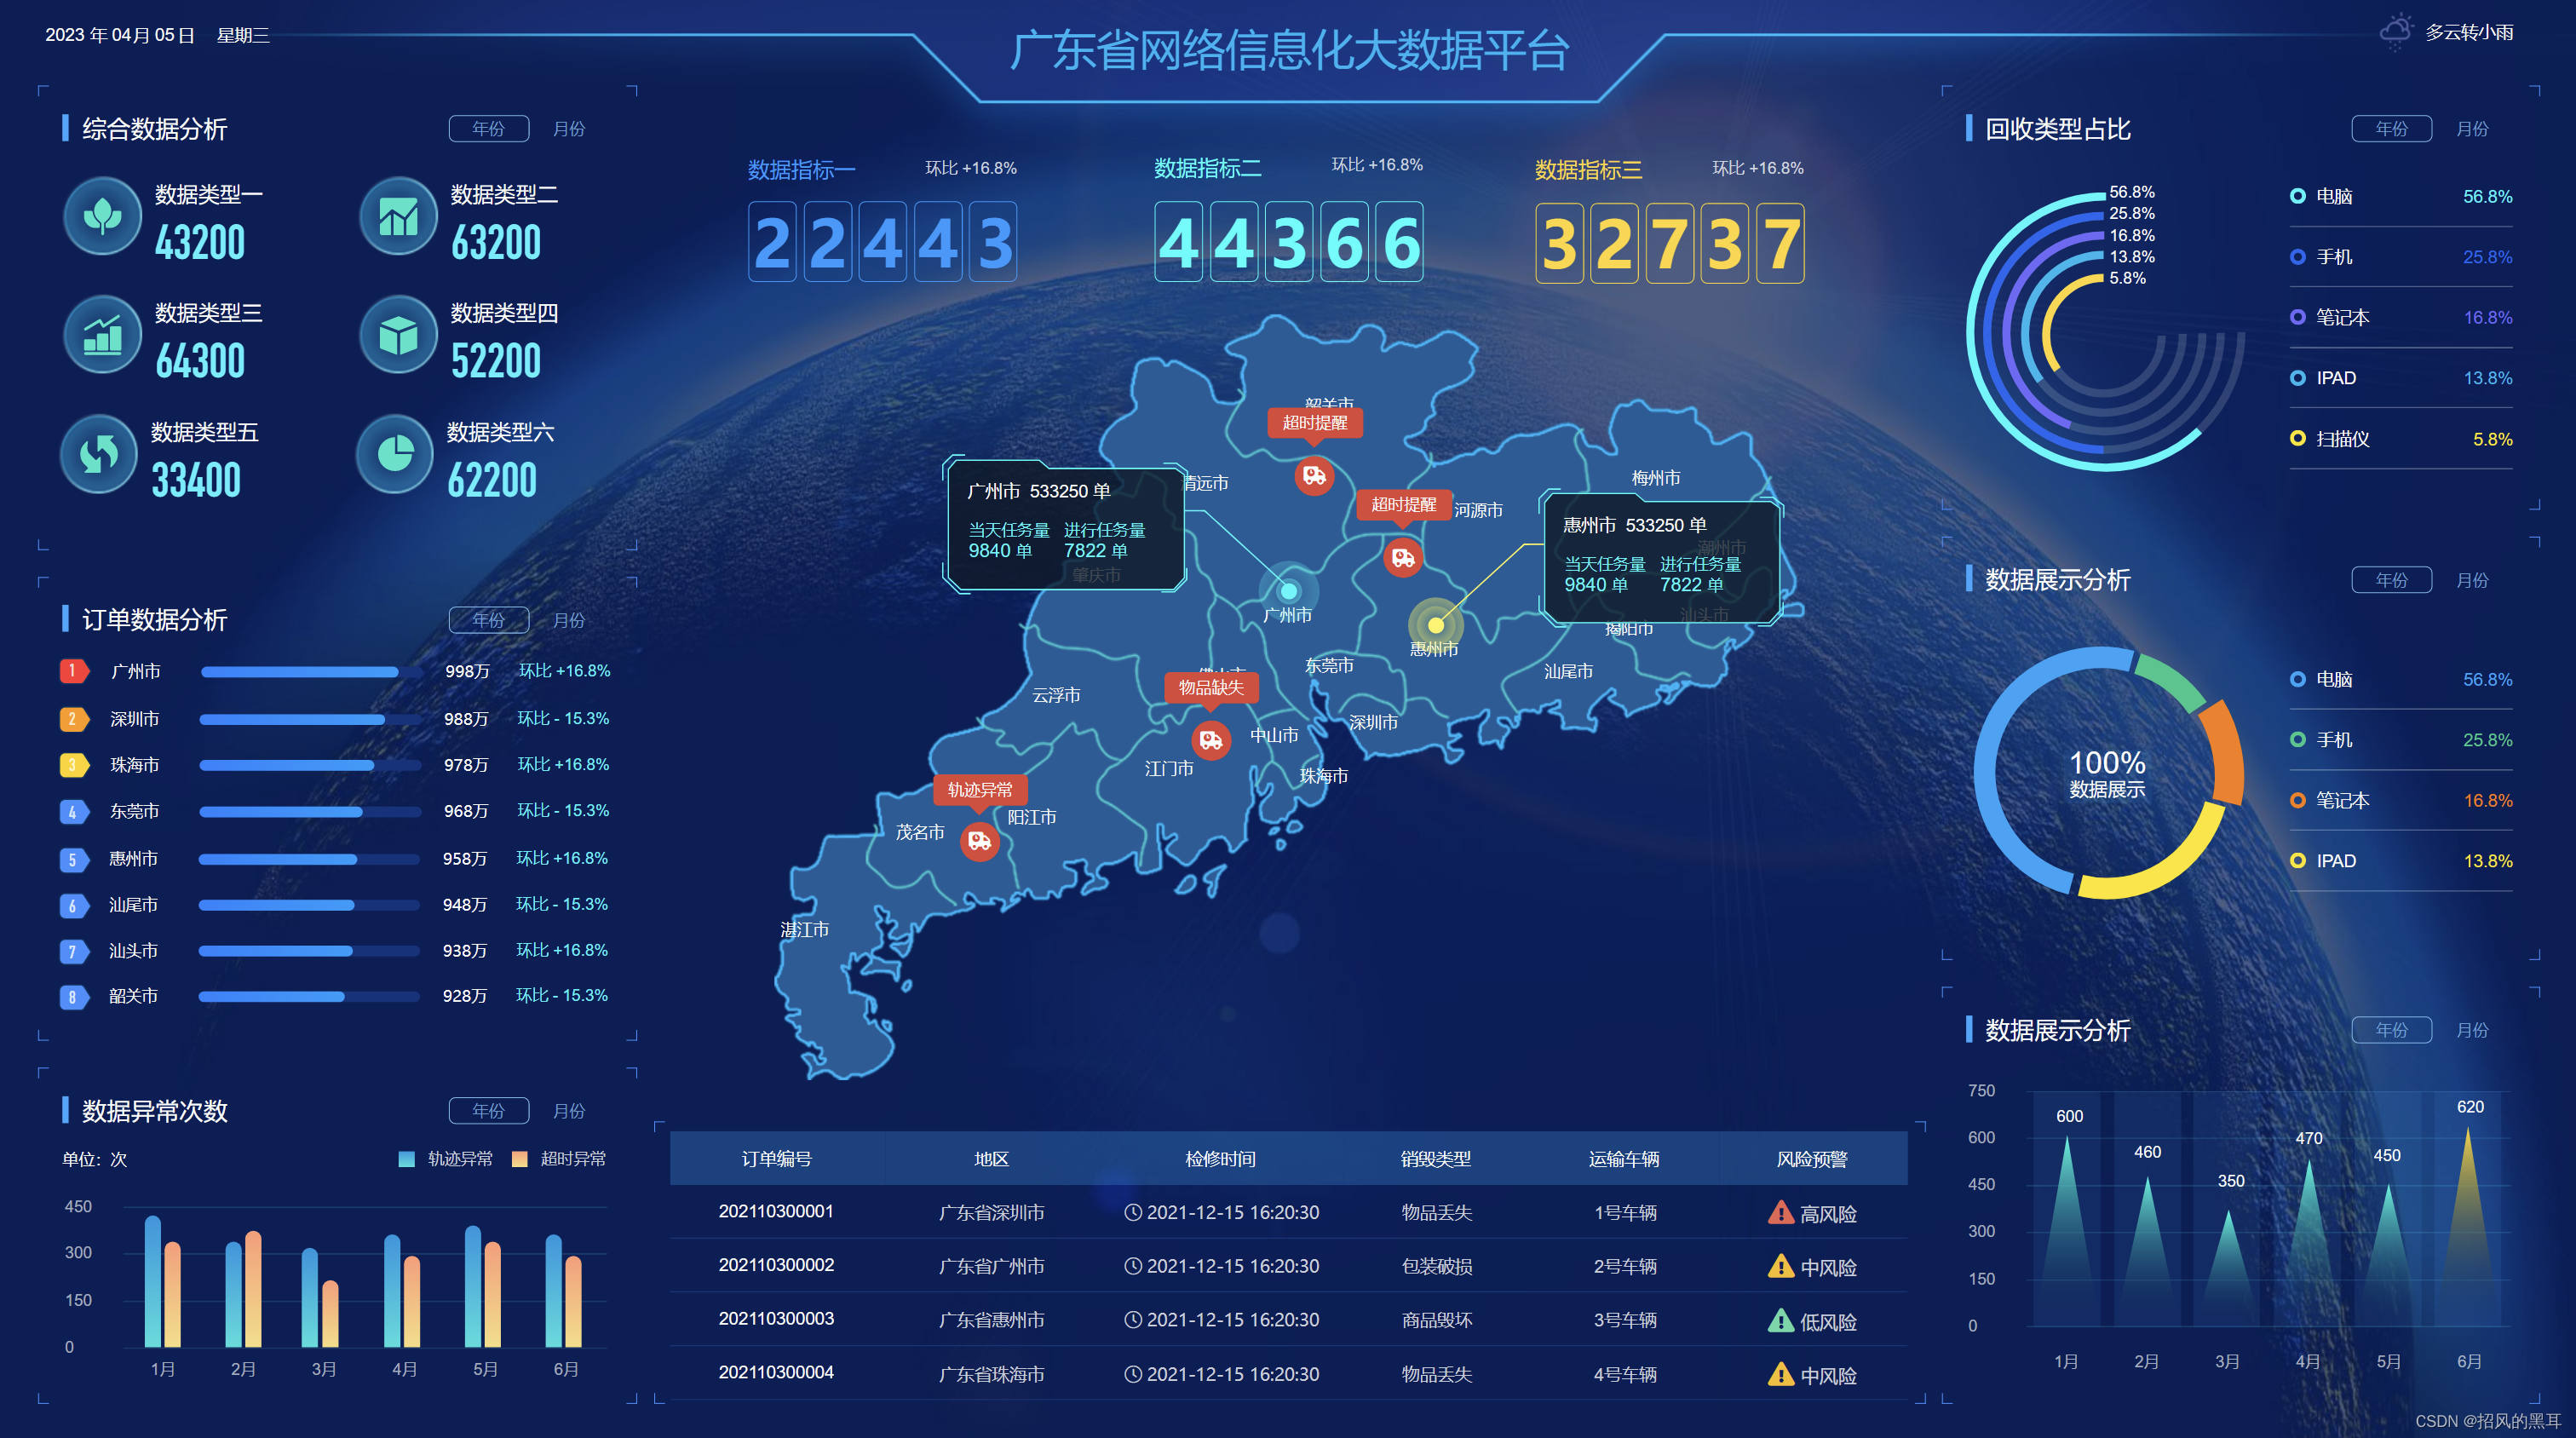The image size is (2576, 1438).
Task: Switch 综合数据分析 to 月份 tab
Action: pos(568,129)
